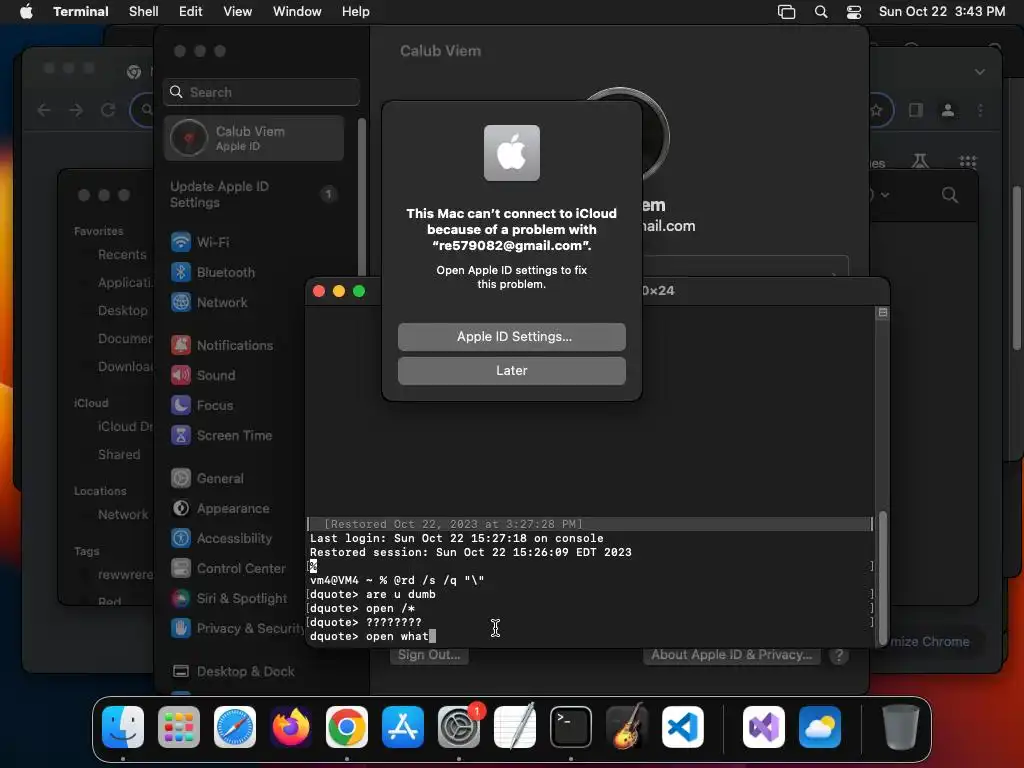The image size is (1024, 768).
Task: Open Finder from the Dock
Action: (x=123, y=727)
